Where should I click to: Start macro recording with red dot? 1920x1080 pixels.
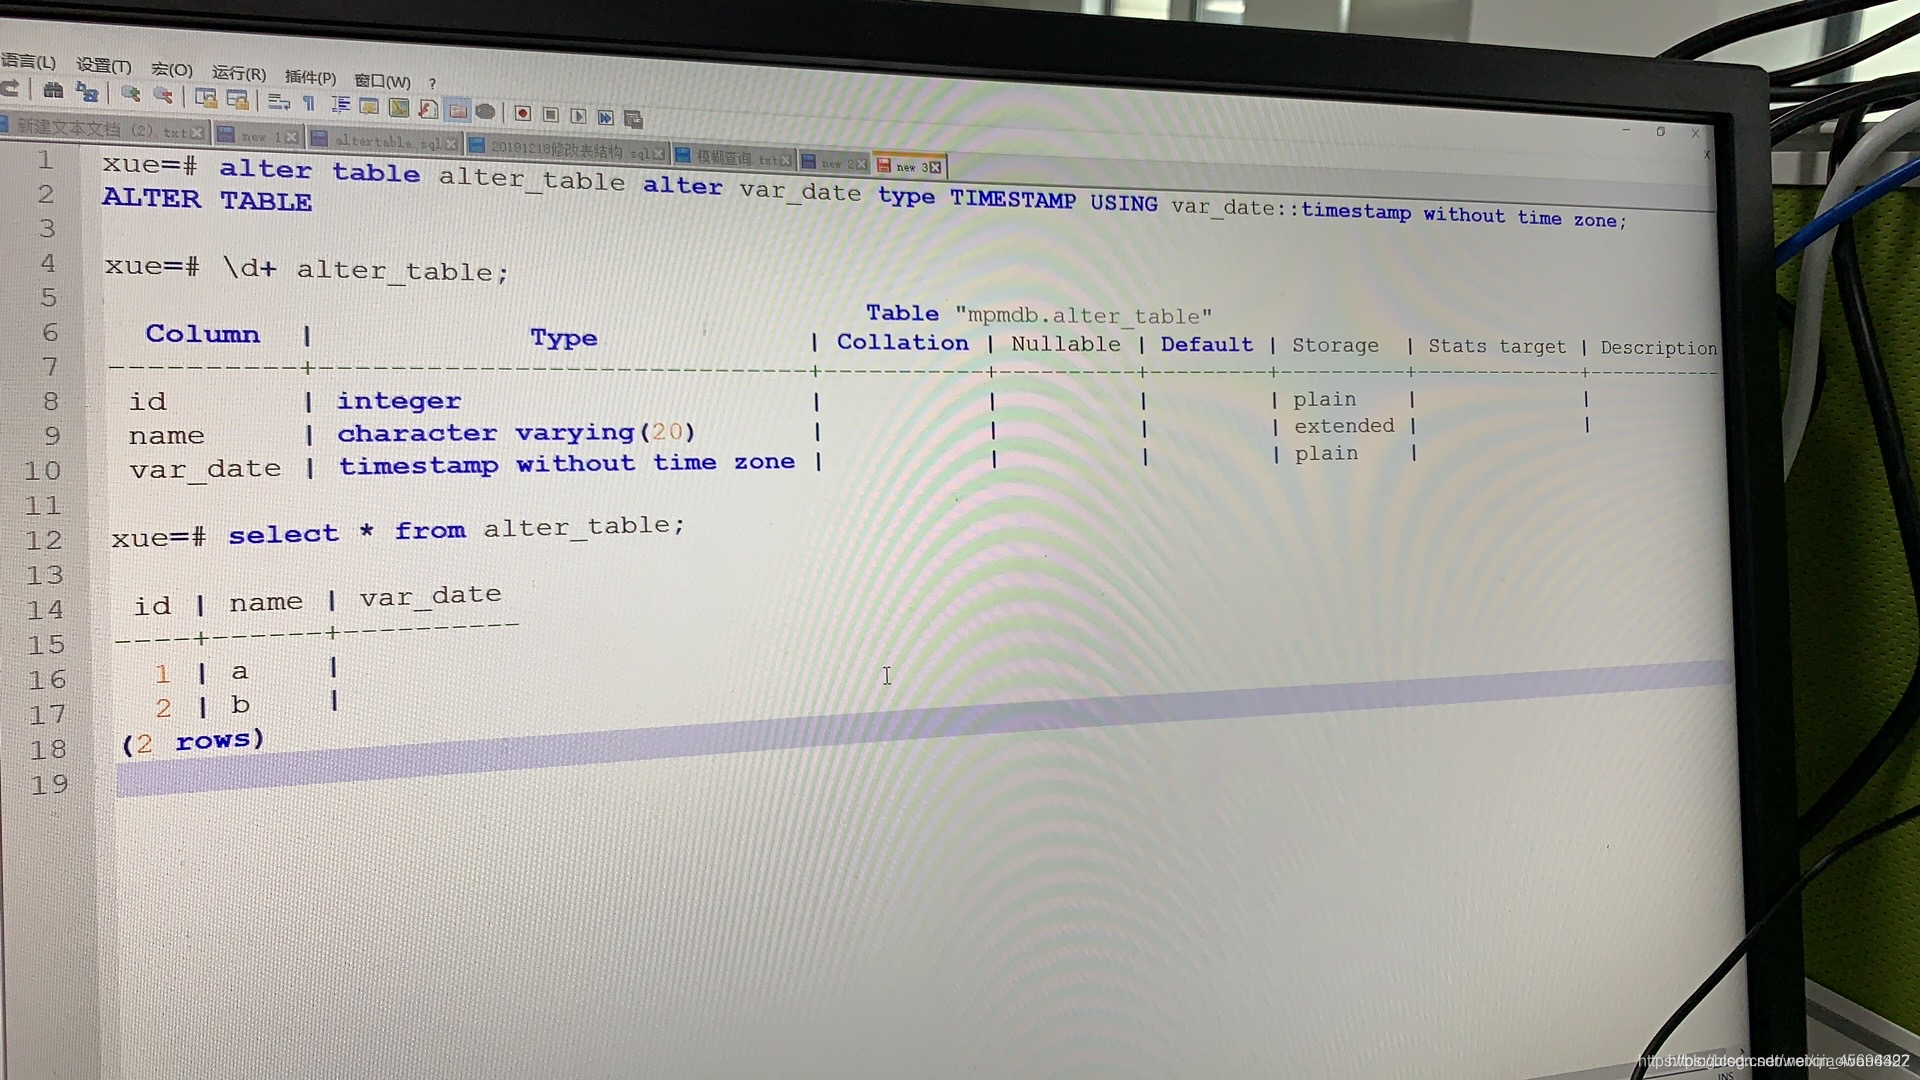pos(522,113)
